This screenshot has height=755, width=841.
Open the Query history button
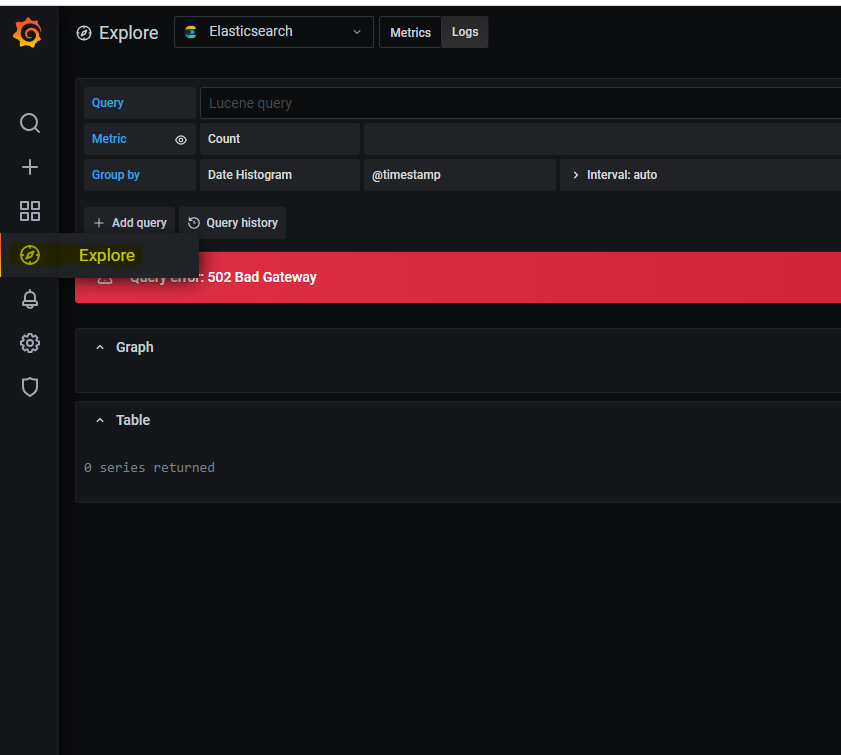tap(232, 223)
